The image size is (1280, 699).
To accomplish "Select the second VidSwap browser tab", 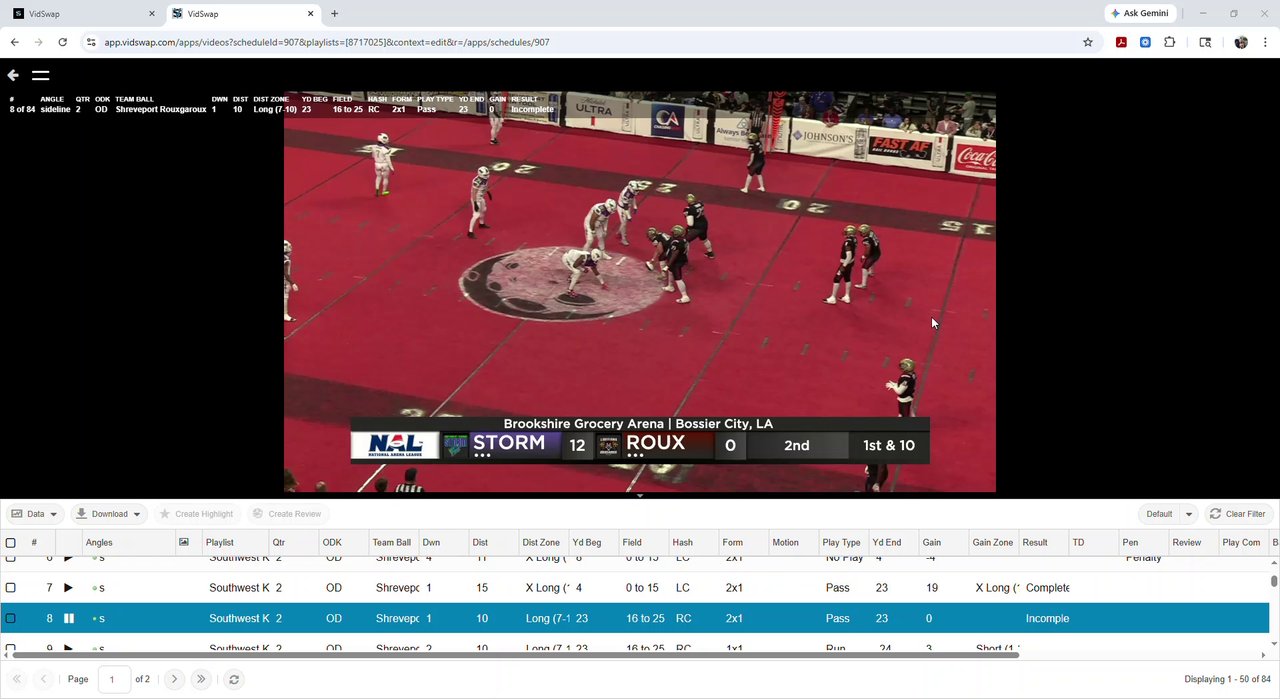I will 241,14.
